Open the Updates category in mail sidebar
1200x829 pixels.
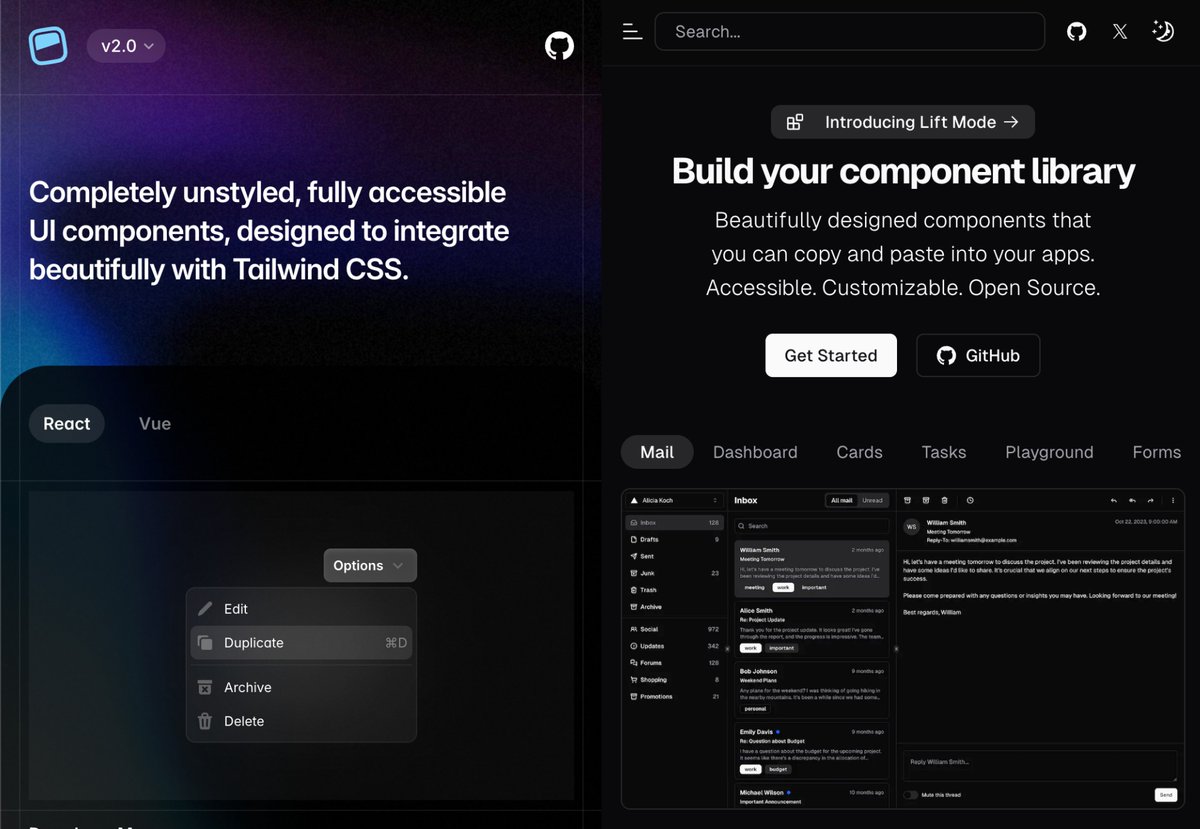pyautogui.click(x=674, y=646)
